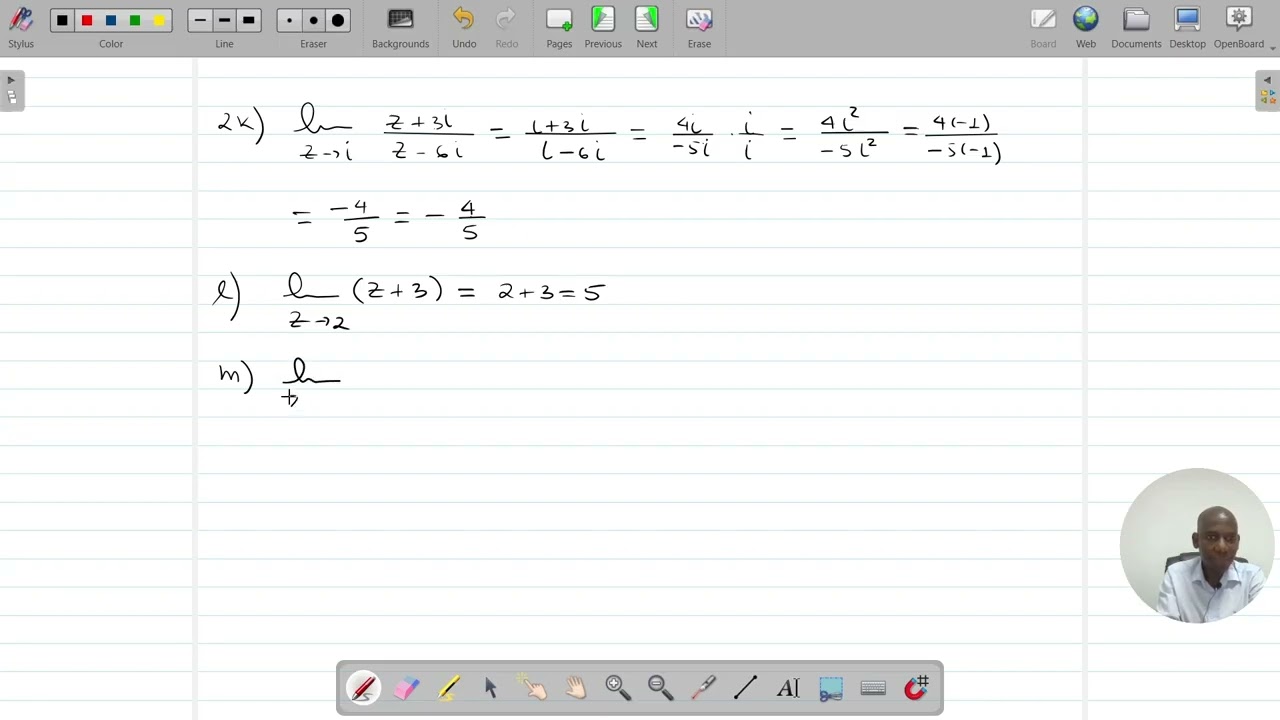Pick the large eraser size
1280x720 pixels.
coord(338,20)
